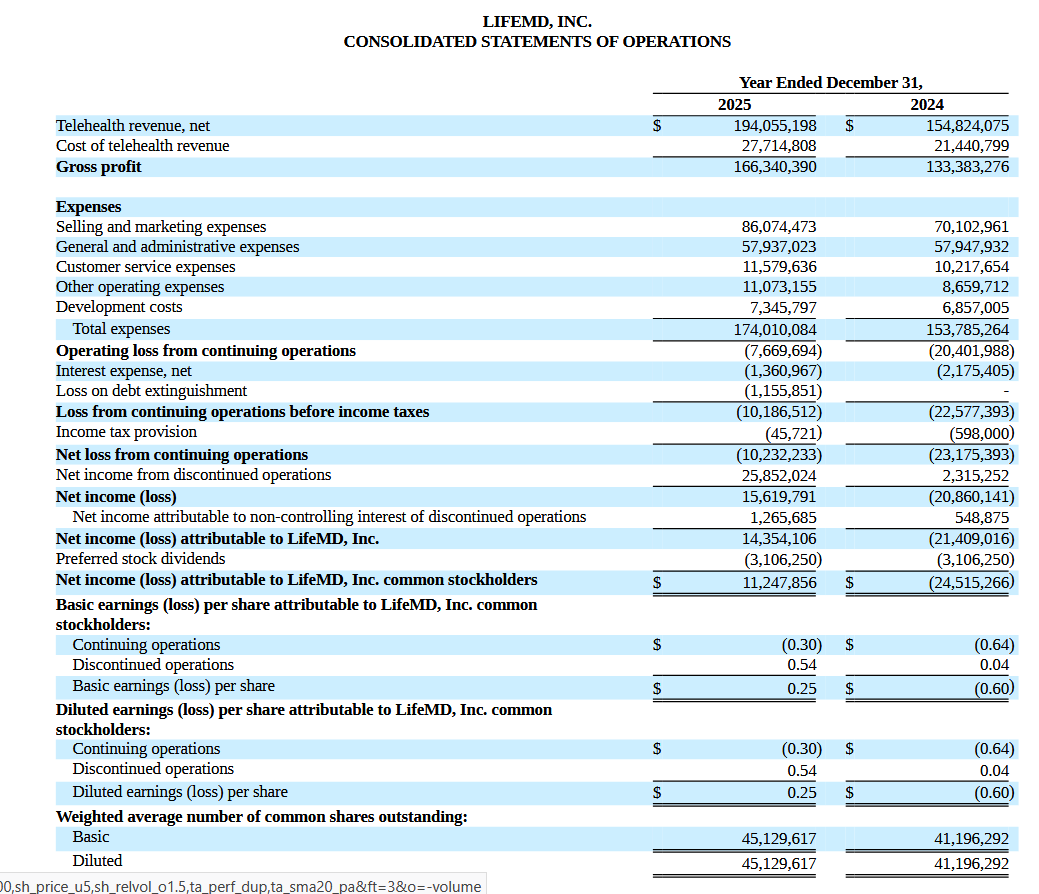Select the Consolidated Statements of Operations heading

tap(537, 42)
